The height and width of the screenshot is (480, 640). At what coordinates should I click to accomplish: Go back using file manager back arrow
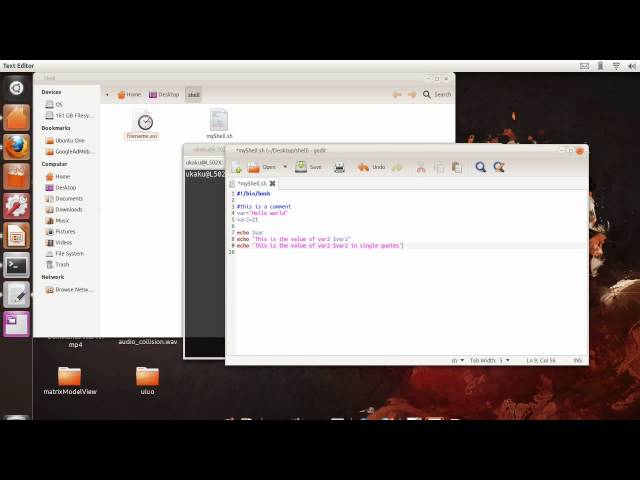point(397,94)
